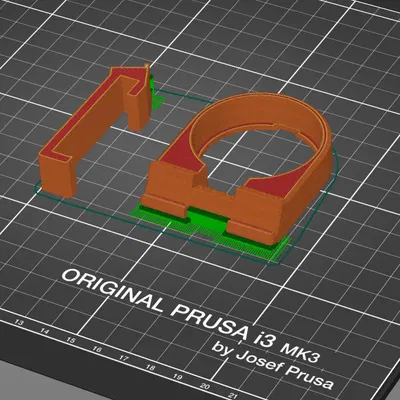
Task: Click the 'by Josef Prusa' bed text
Action: [x=273, y=367]
